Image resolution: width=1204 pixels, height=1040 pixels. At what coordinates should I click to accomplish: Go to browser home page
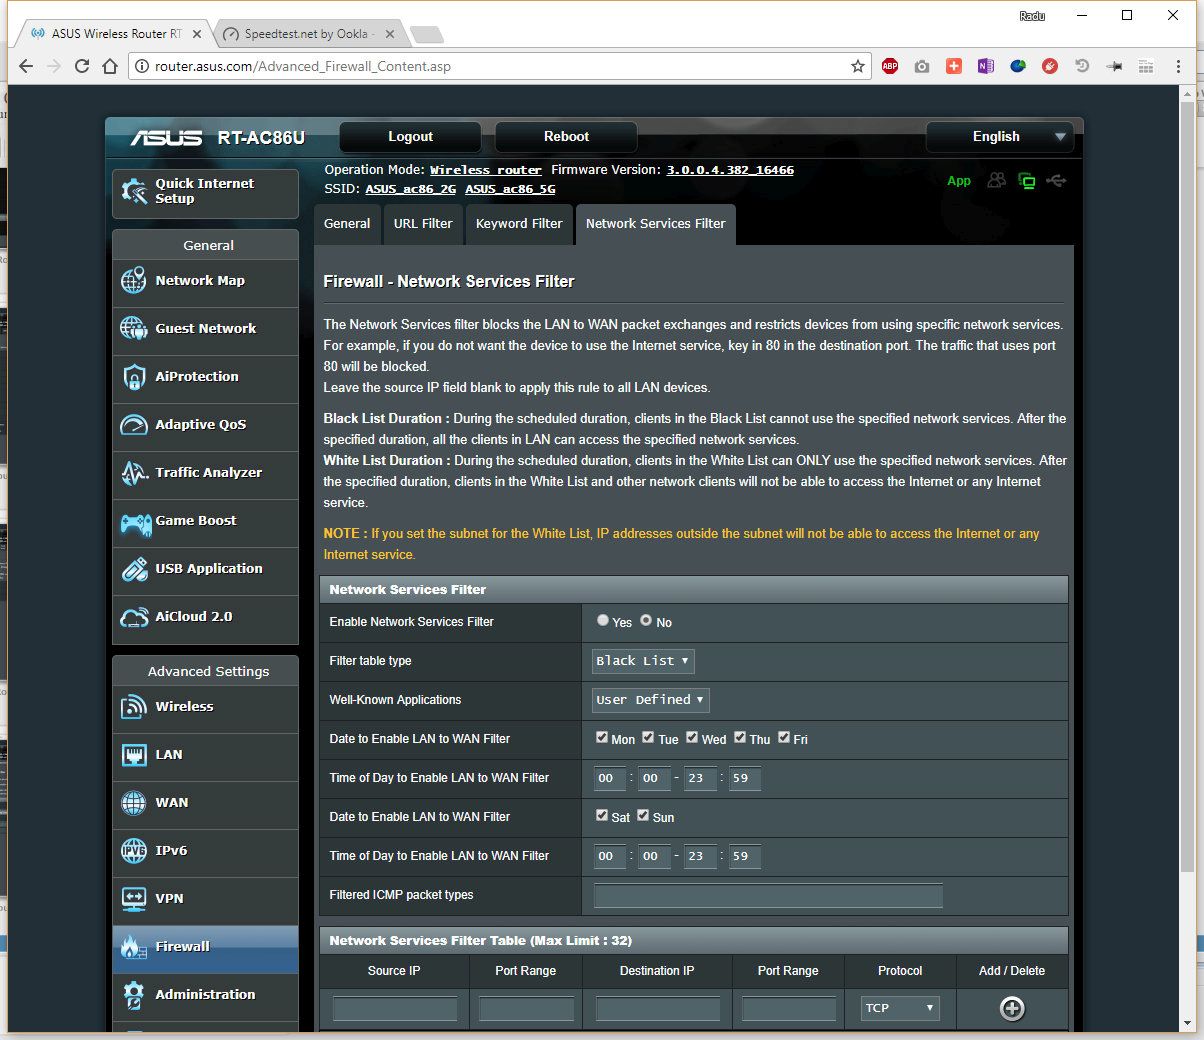coord(110,66)
